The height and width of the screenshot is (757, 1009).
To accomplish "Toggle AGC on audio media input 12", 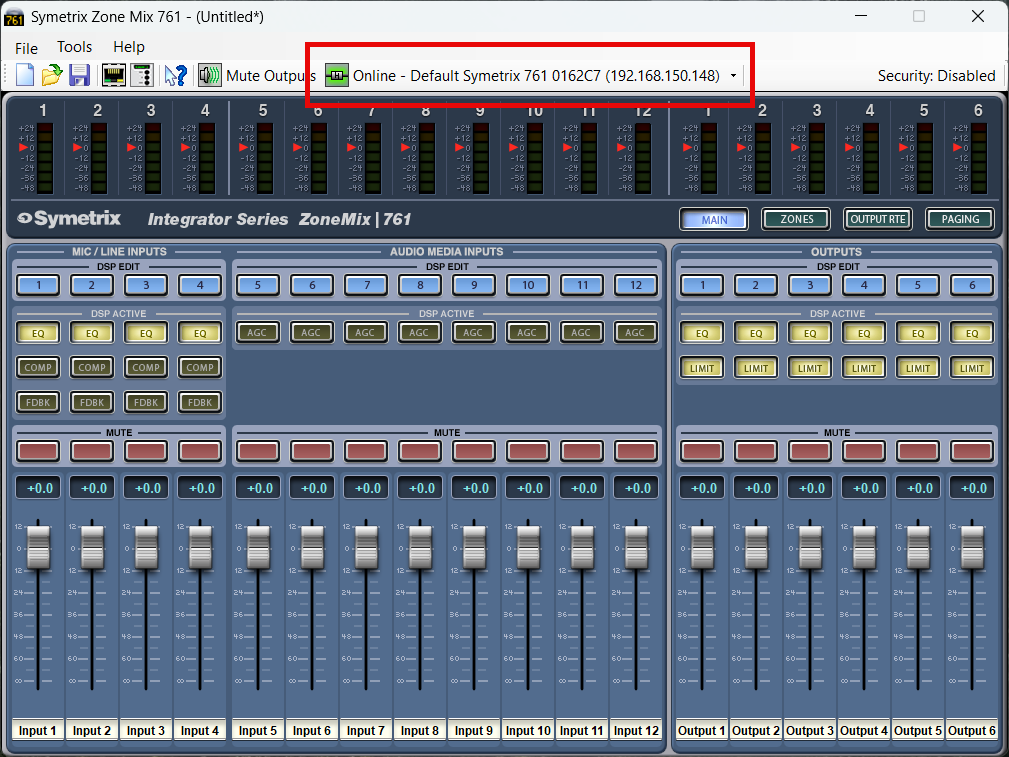I will coord(634,333).
